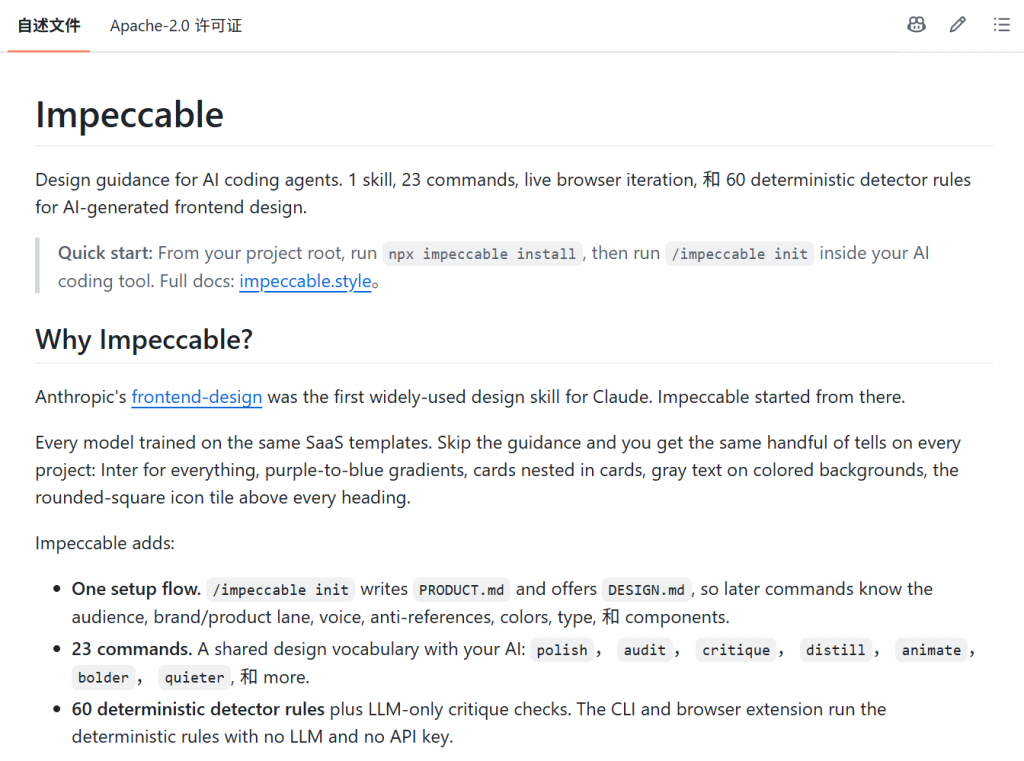Click the polish command chip

[562, 650]
